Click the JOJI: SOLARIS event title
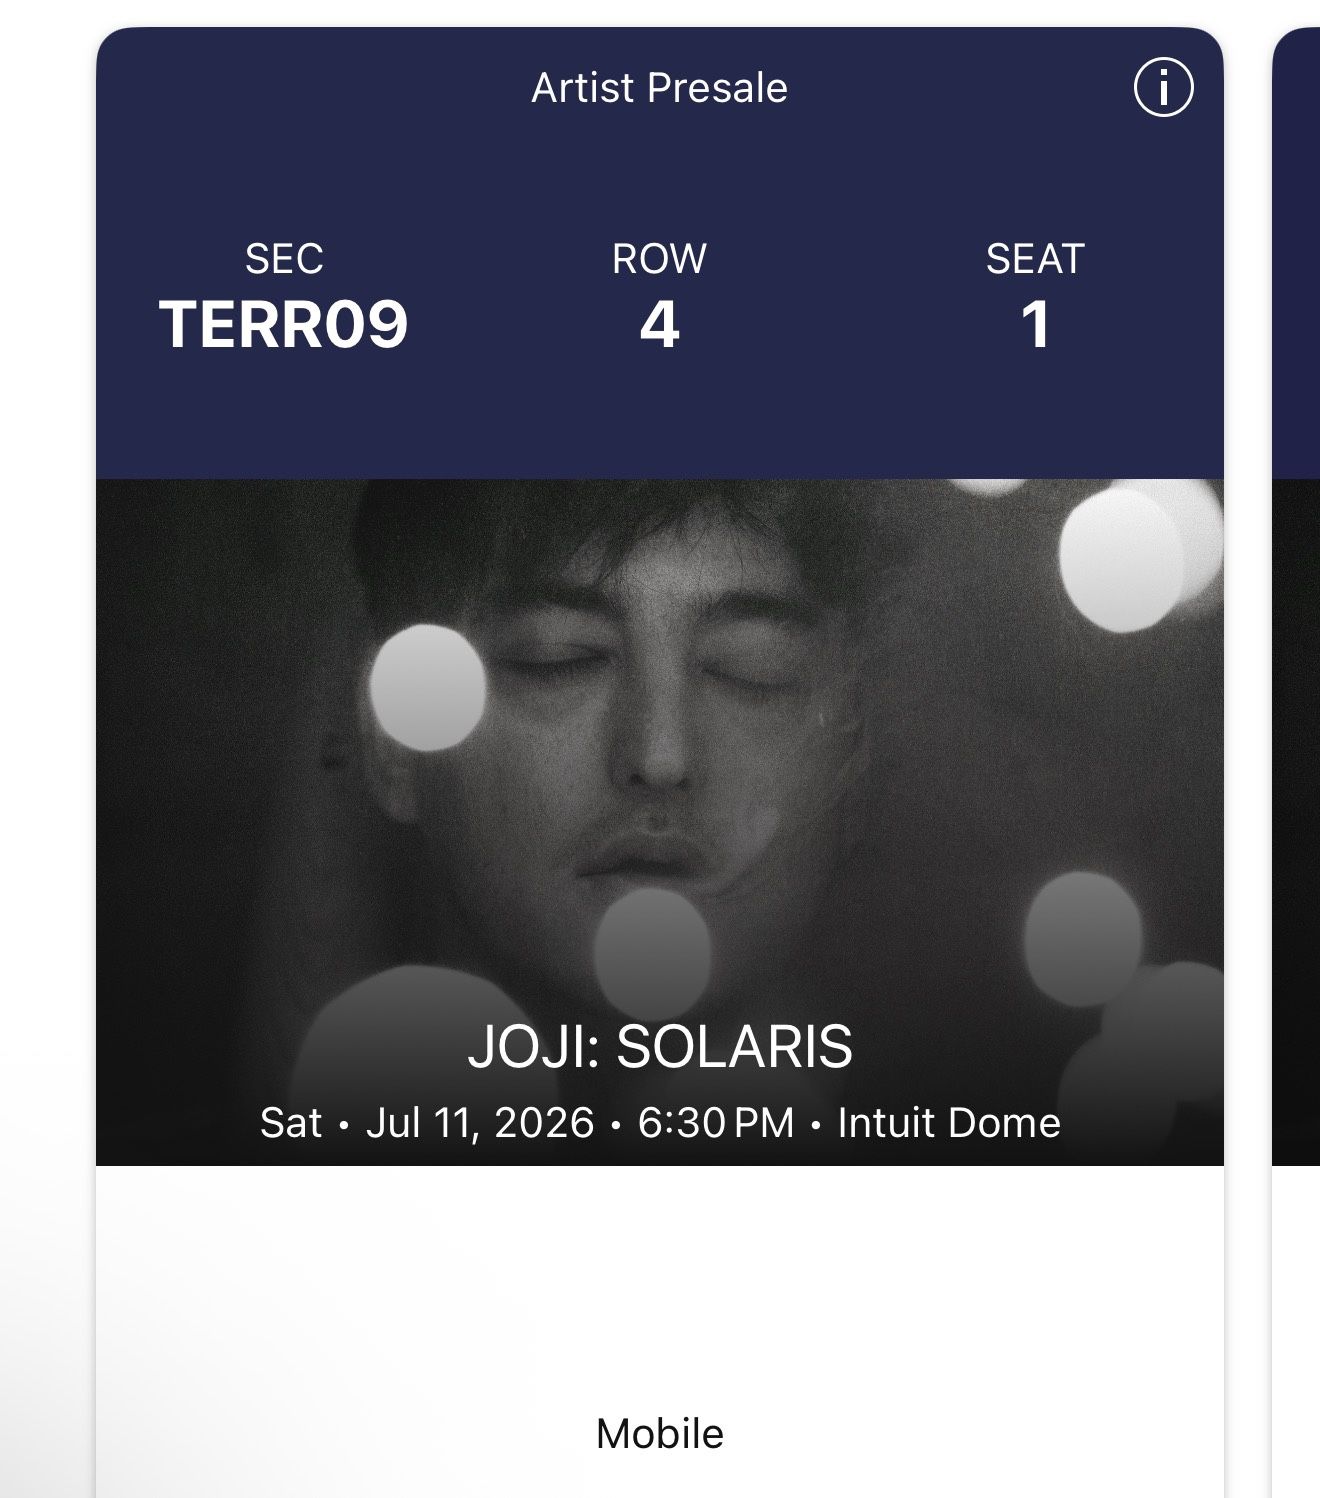 point(659,1047)
